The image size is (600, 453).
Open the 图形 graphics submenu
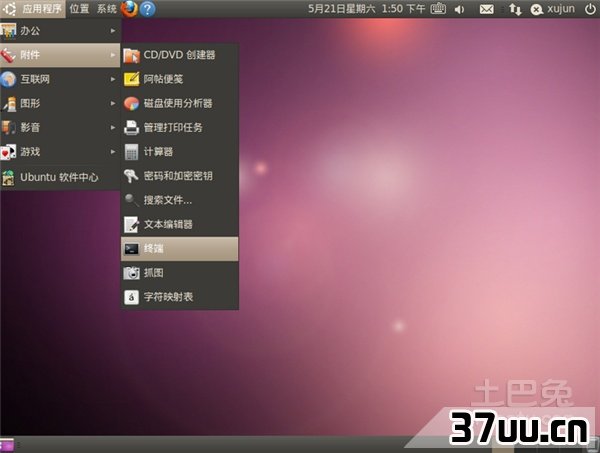click(60, 103)
